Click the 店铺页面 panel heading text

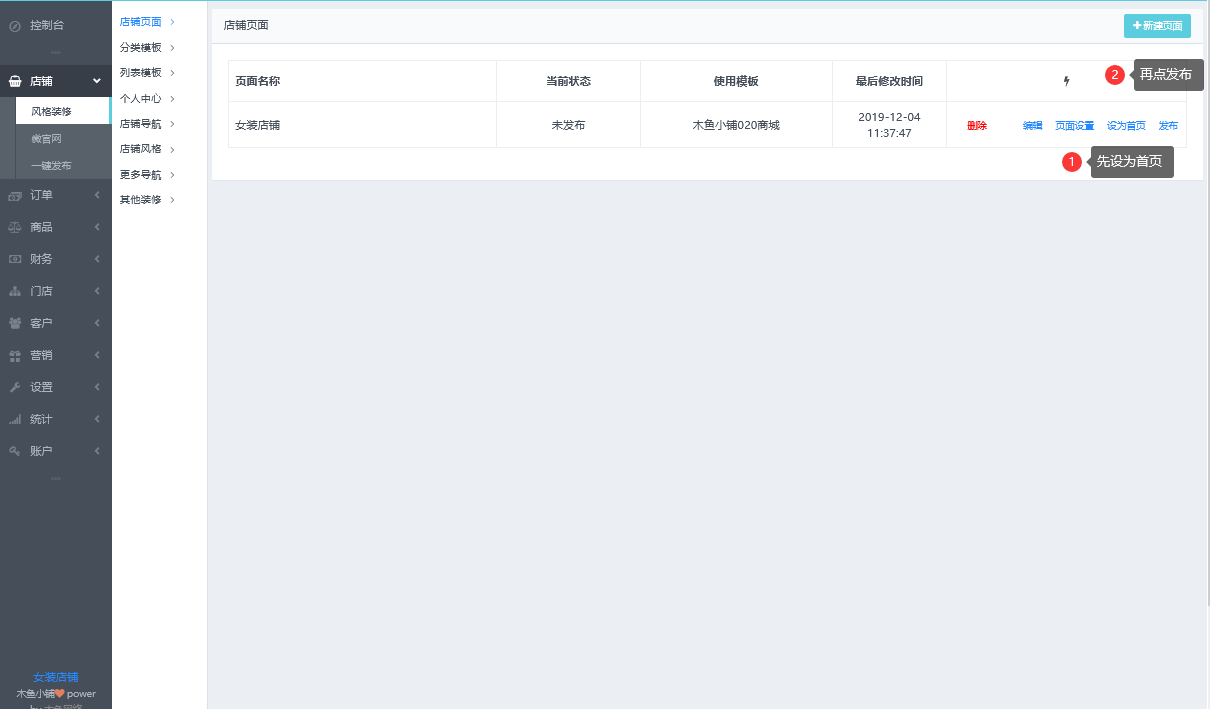(x=246, y=25)
